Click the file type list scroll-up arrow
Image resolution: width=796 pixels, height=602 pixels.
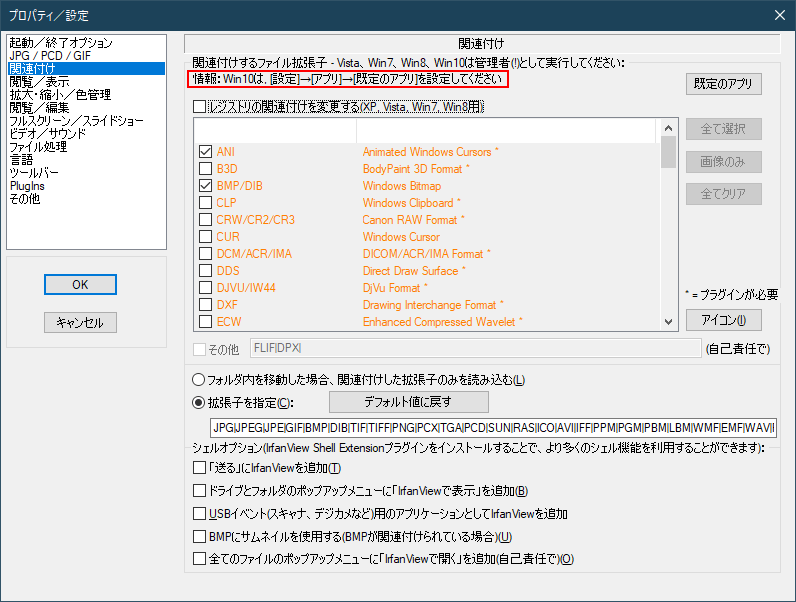point(668,128)
